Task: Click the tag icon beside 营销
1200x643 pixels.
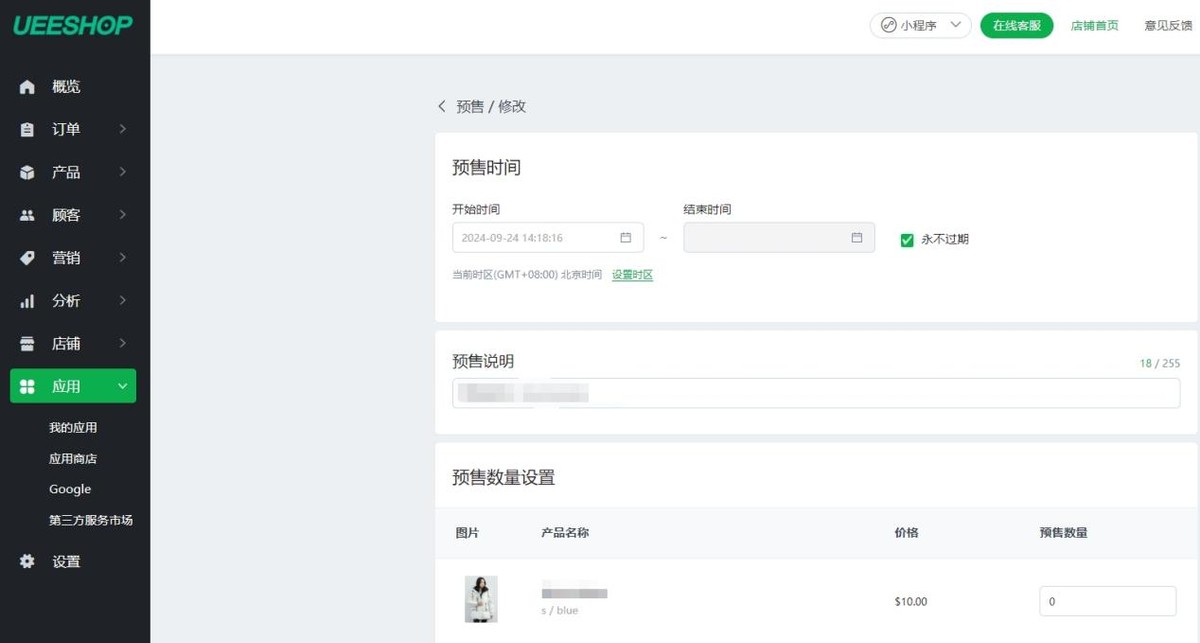Action: point(27,258)
